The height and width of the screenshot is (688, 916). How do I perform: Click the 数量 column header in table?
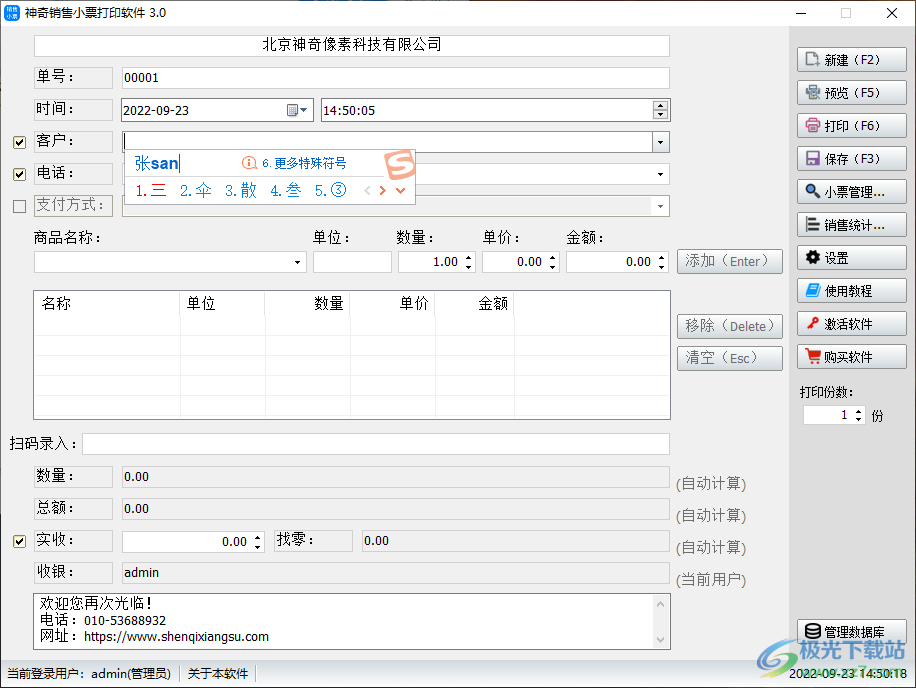307,304
